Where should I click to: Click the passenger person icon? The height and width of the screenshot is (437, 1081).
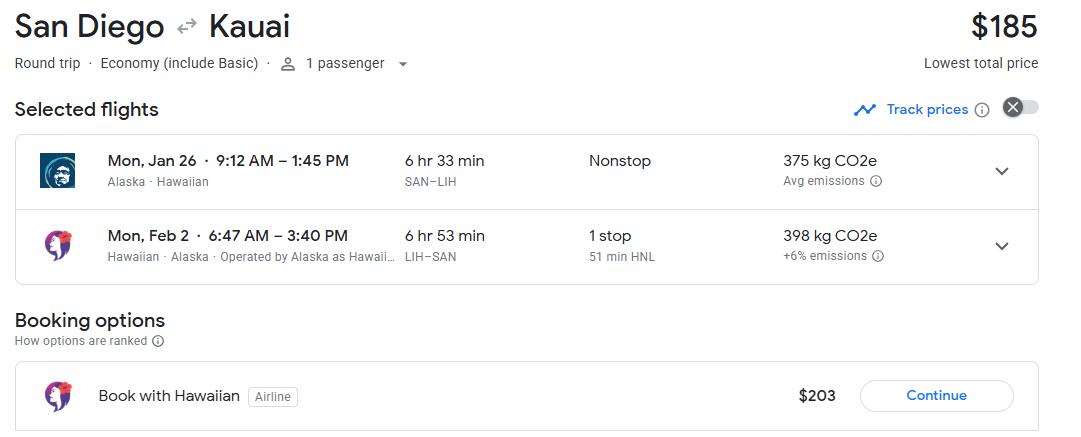tap(288, 64)
